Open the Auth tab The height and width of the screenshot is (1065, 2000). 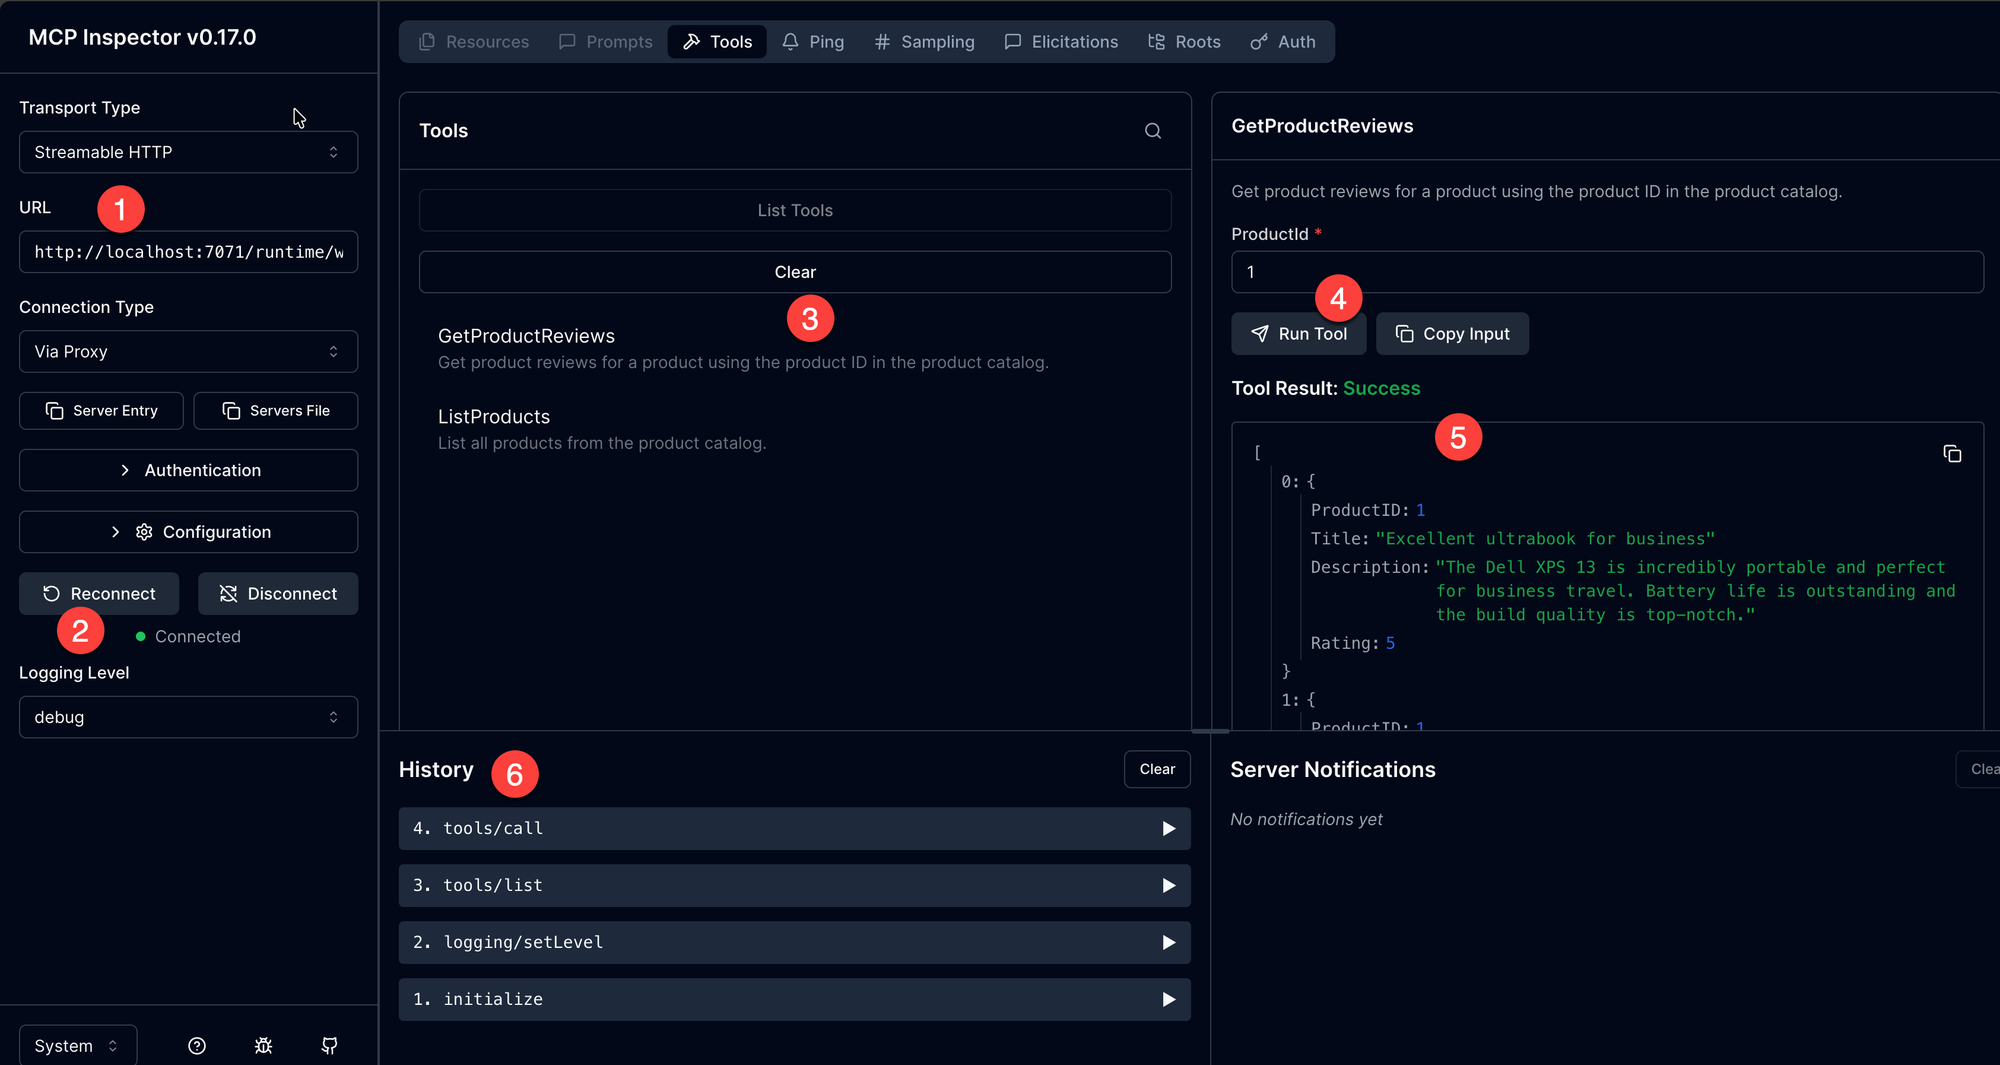click(x=1283, y=42)
